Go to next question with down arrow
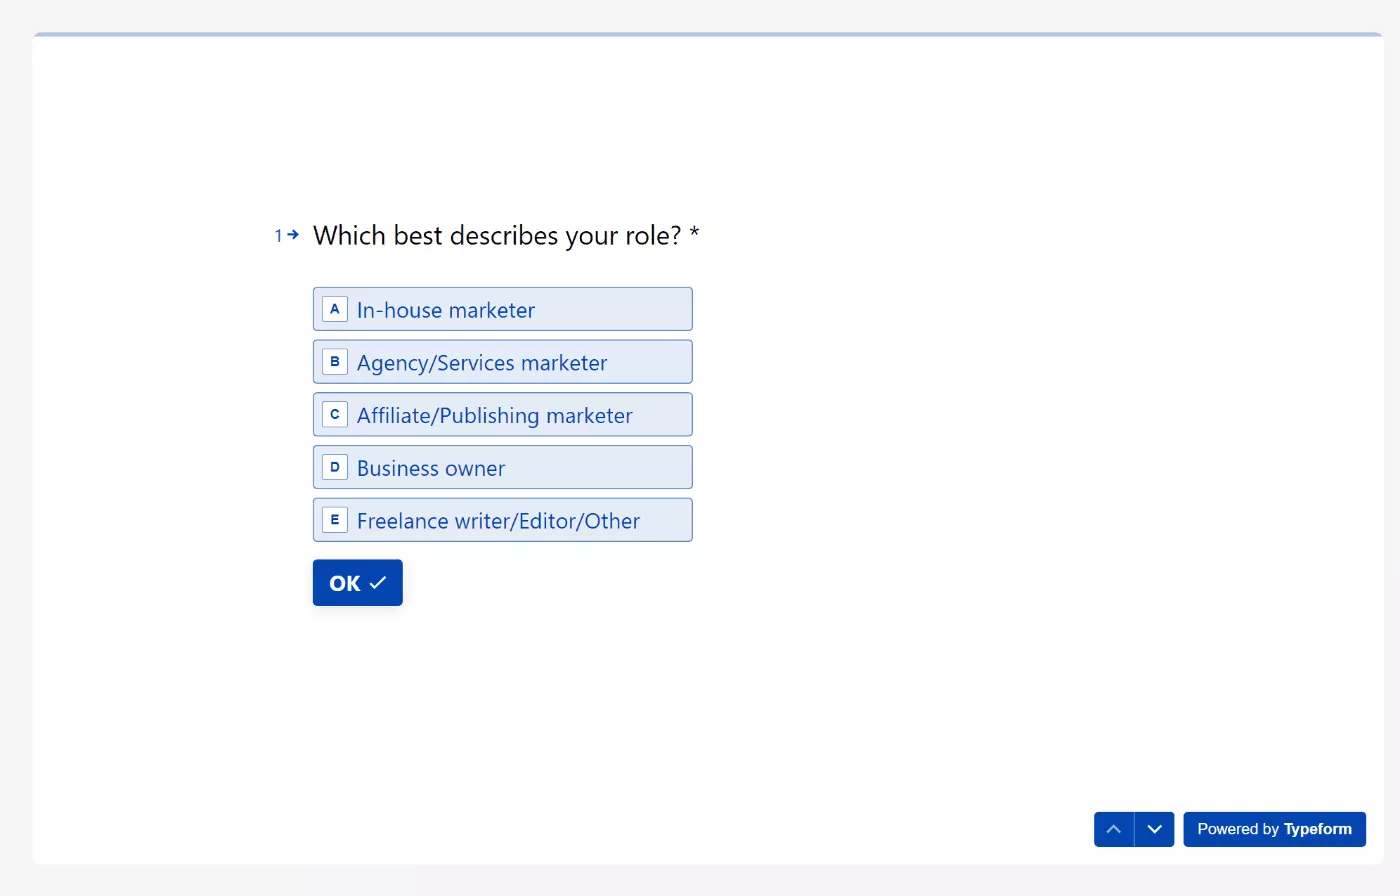Screen dimensions: 1400x896 point(1155,829)
